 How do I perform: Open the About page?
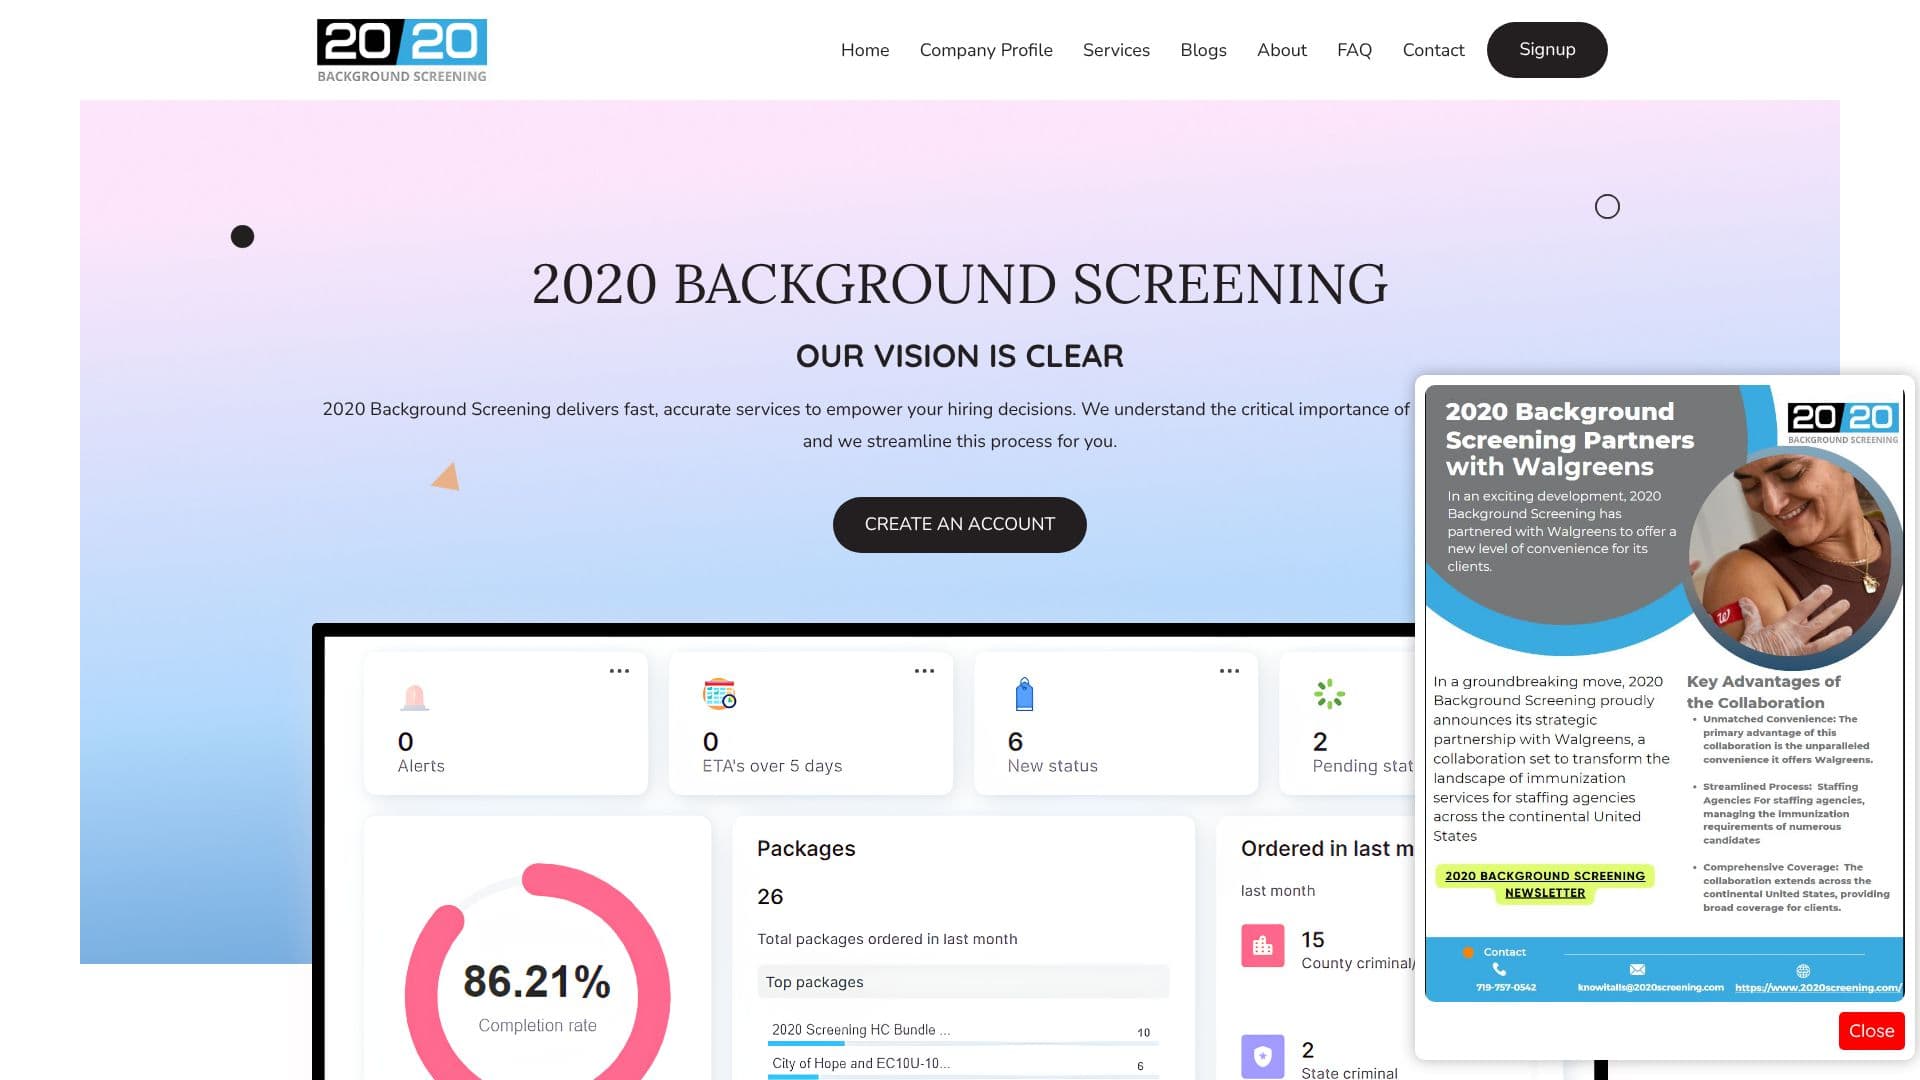coord(1282,50)
